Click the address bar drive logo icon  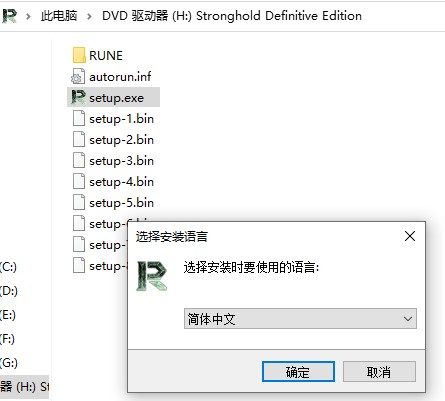[9, 16]
